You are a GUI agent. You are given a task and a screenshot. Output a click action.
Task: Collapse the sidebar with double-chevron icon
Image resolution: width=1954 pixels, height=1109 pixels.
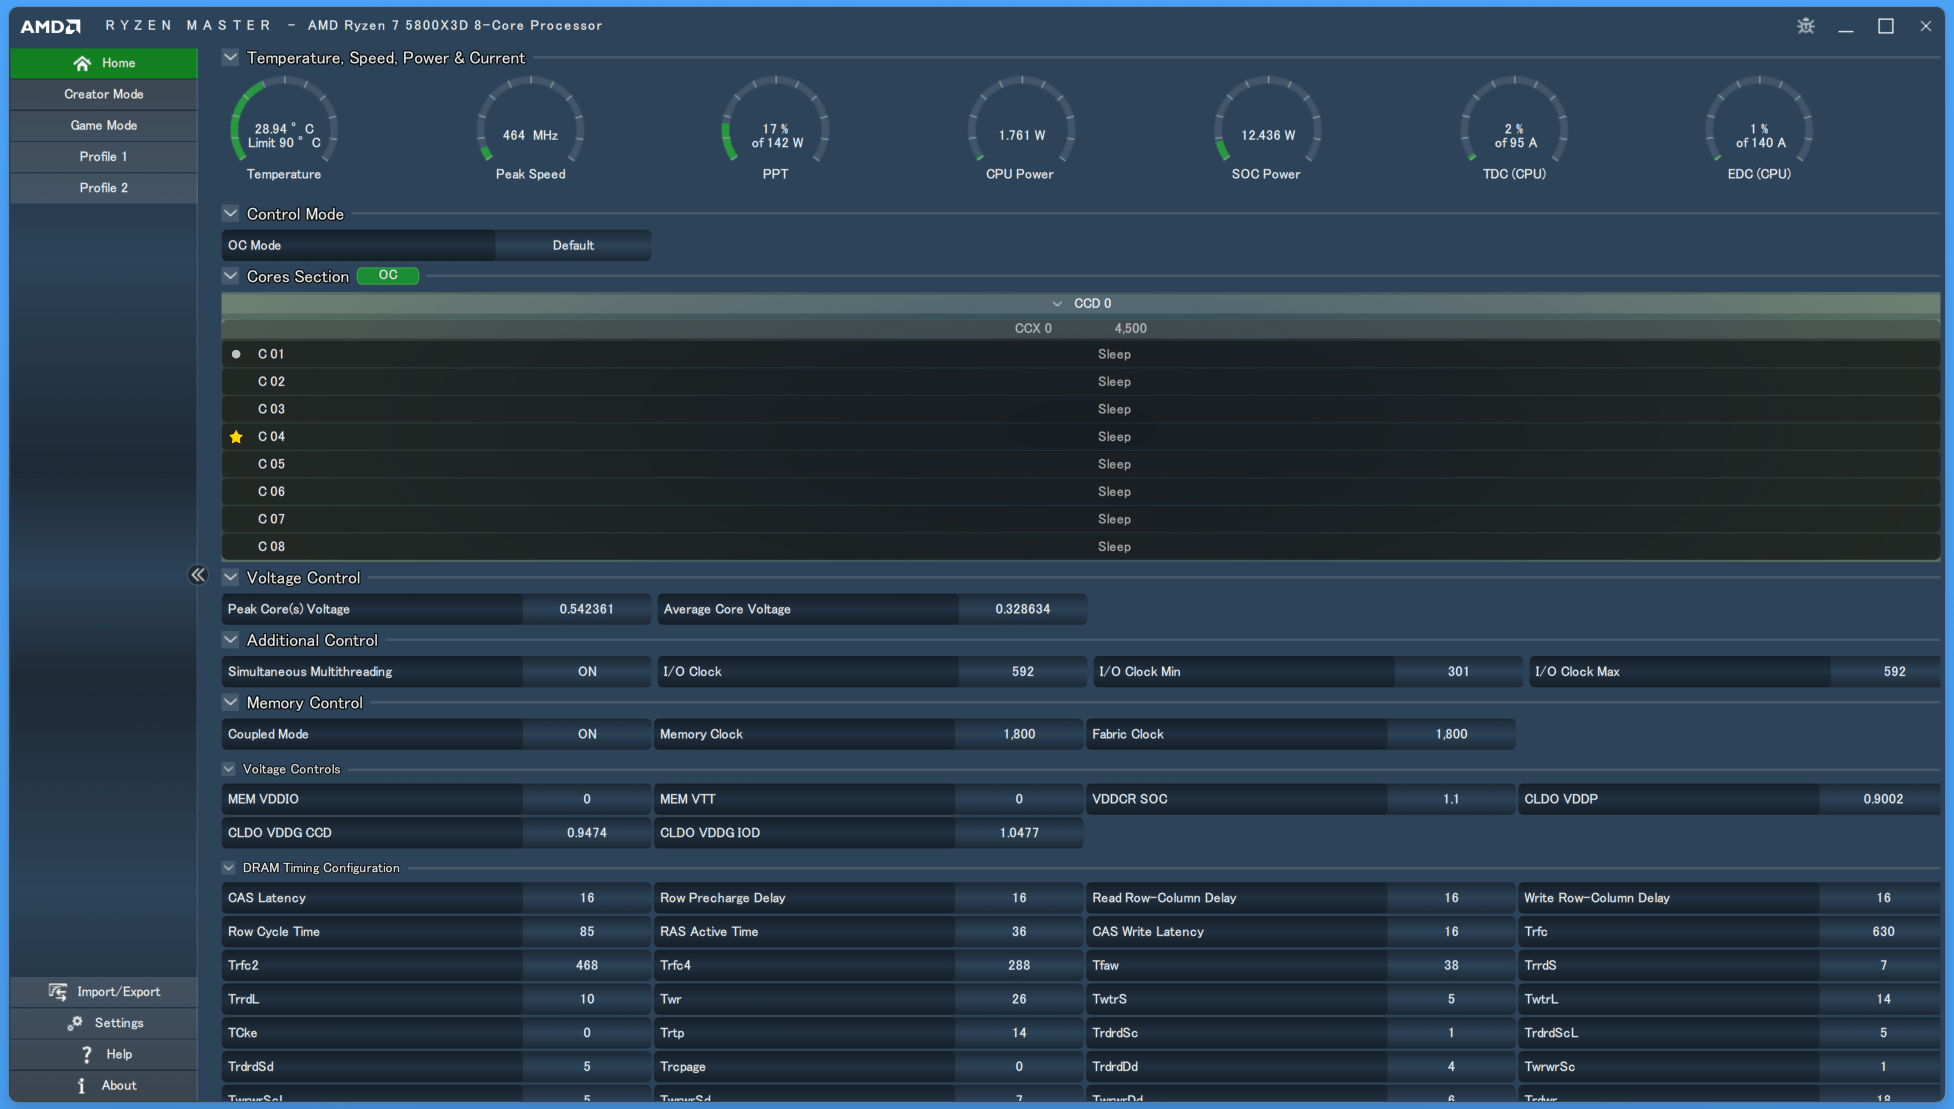pos(197,574)
